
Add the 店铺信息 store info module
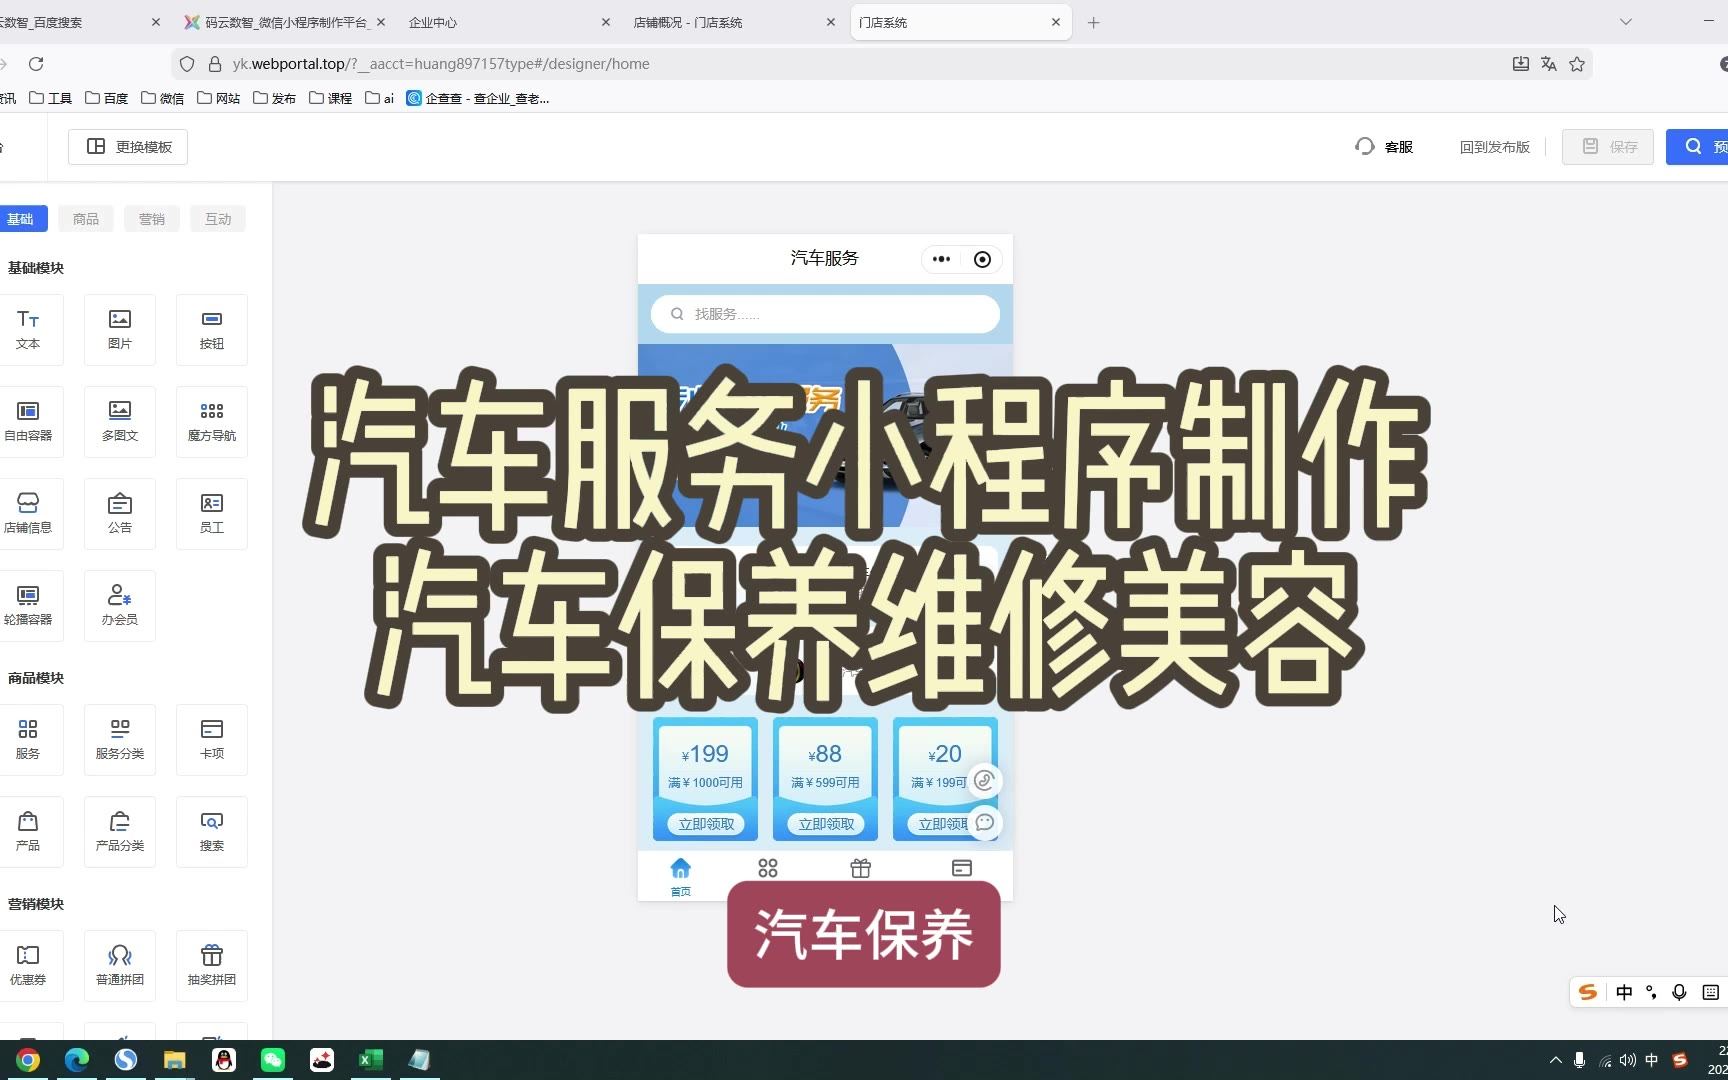(28, 513)
